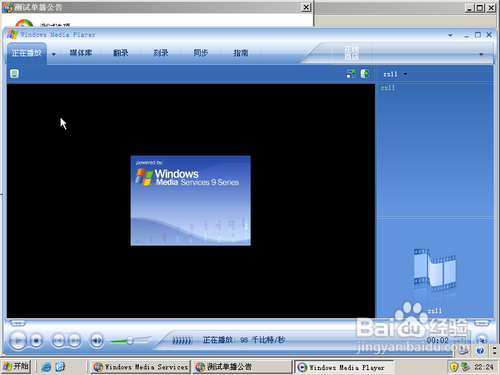Click the Windows Media Player logo icon
Screen dimensions: 500x375
(x=12, y=34)
